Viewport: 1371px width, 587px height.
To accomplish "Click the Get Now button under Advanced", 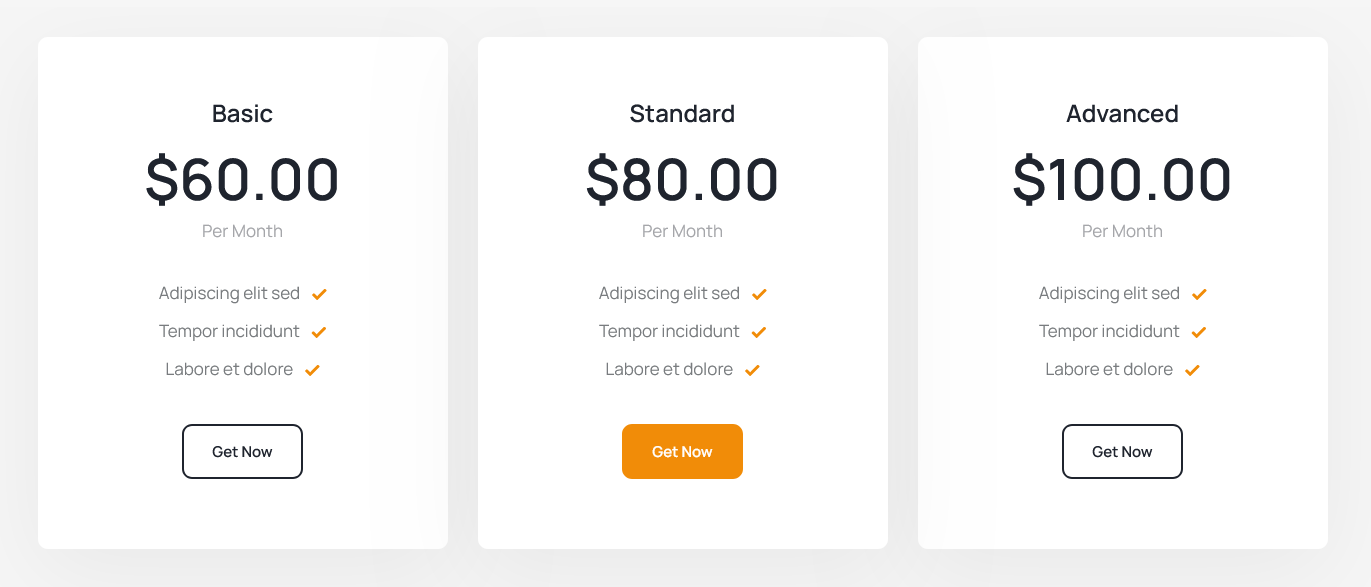I will [1122, 452].
